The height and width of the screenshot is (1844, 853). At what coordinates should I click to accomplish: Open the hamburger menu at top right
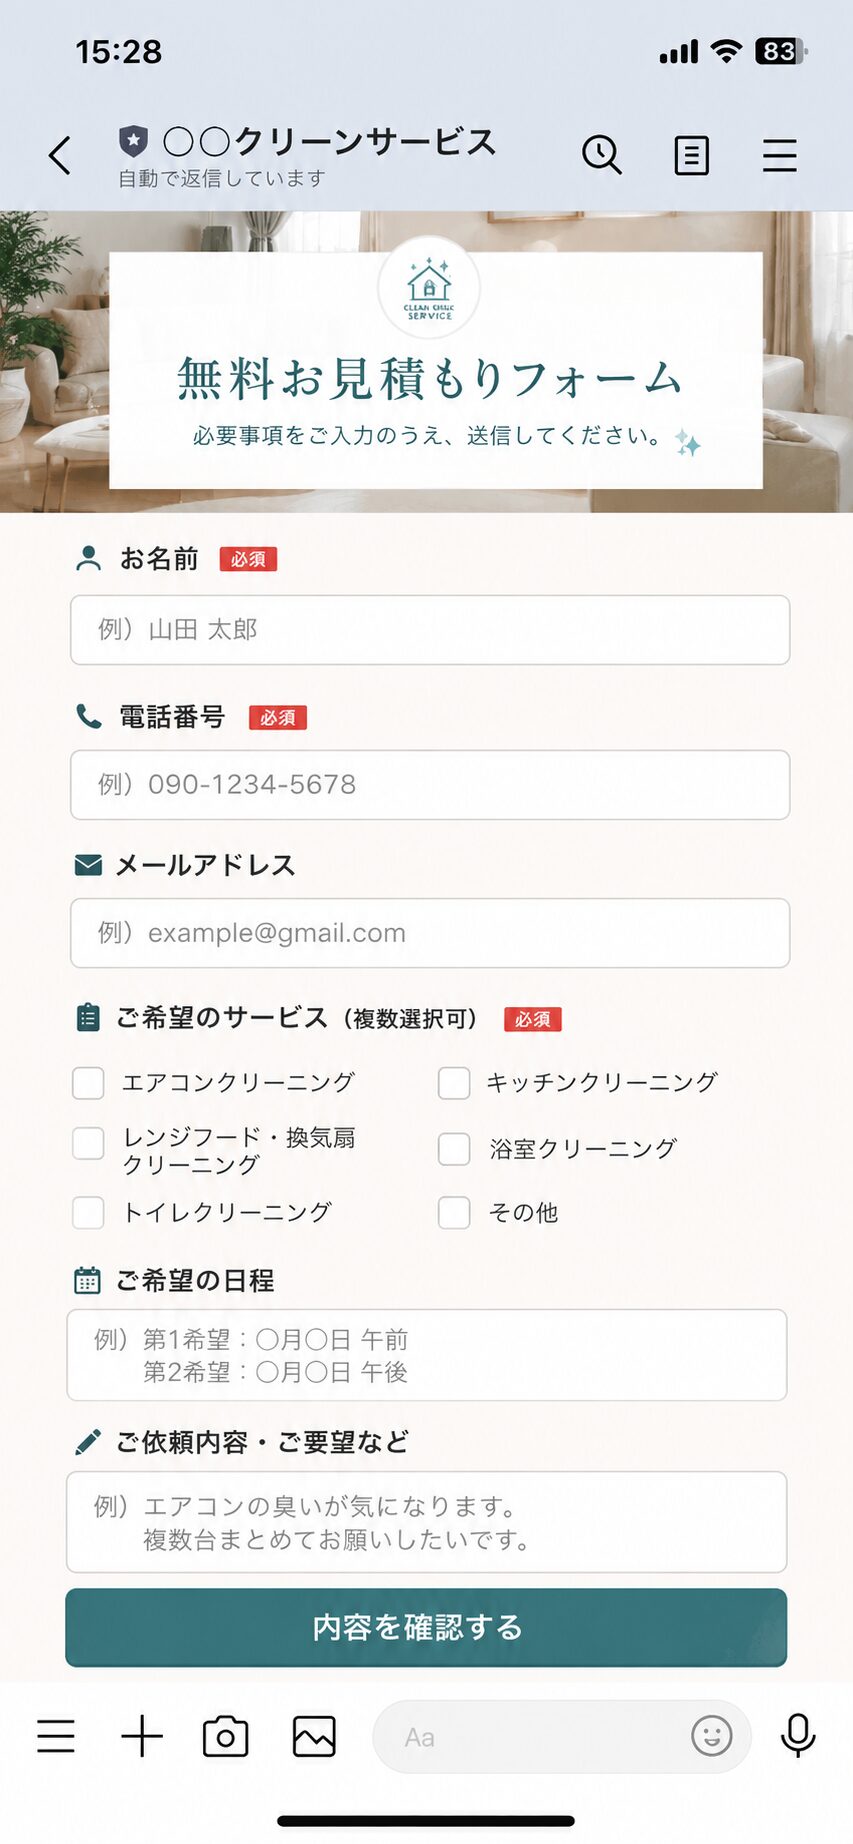click(x=780, y=156)
